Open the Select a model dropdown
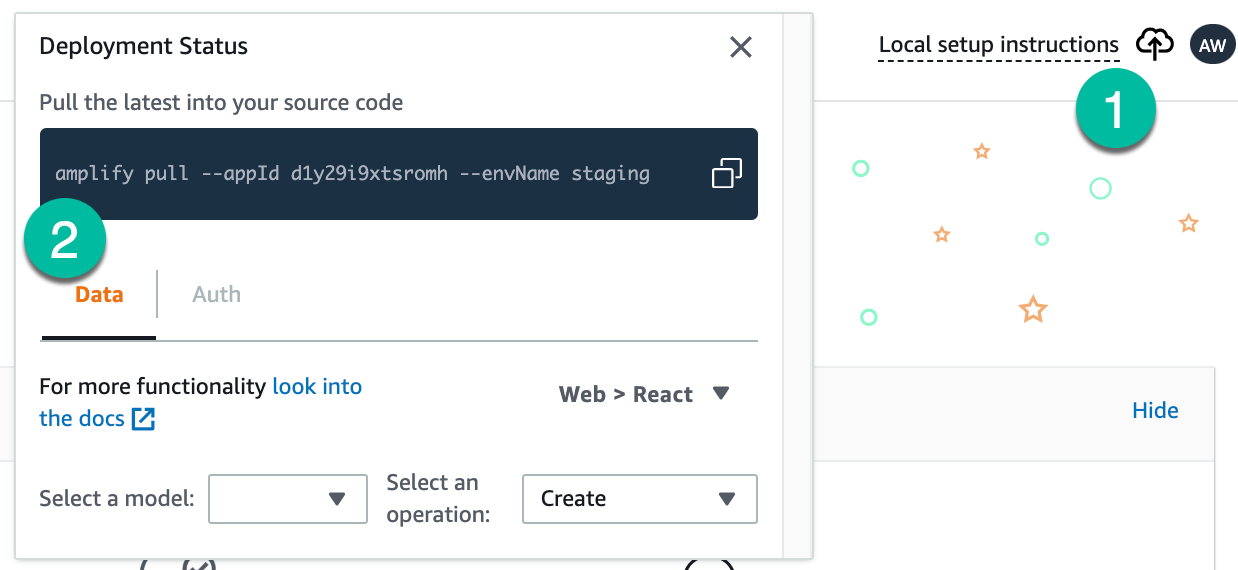The image size is (1238, 570). [x=287, y=498]
